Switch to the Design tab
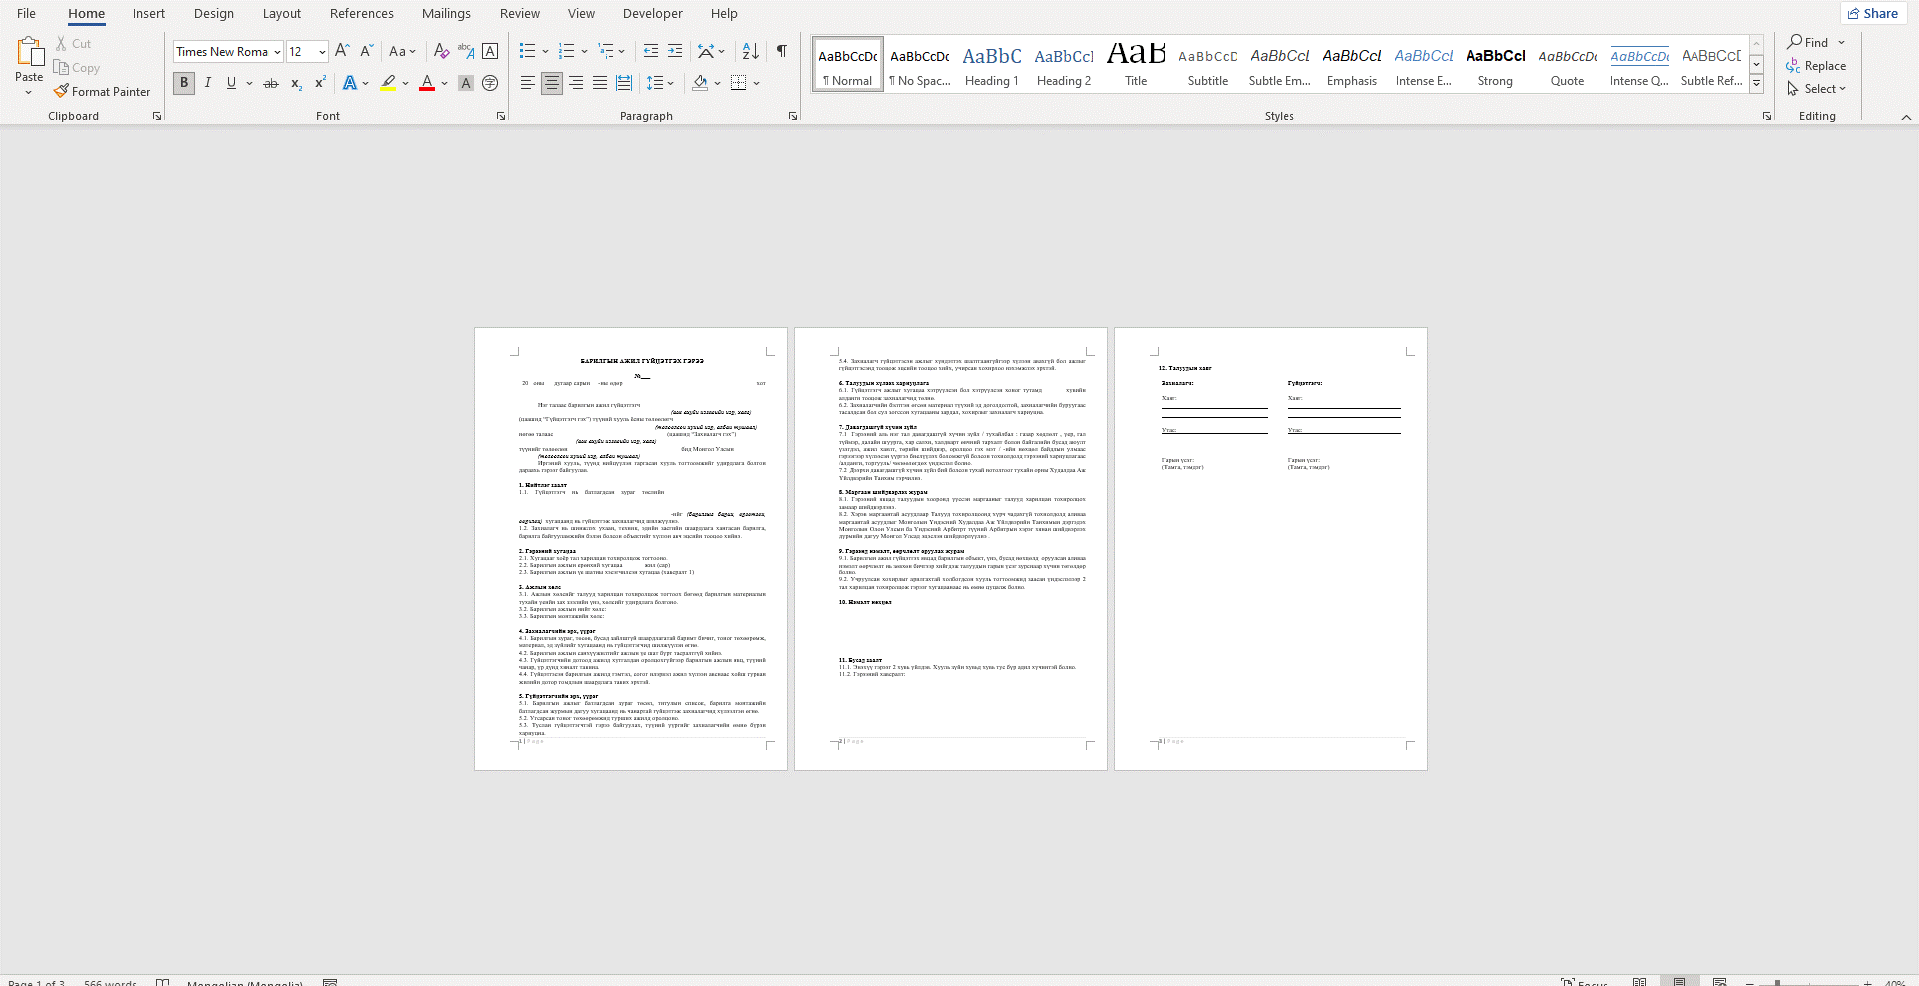 [214, 13]
